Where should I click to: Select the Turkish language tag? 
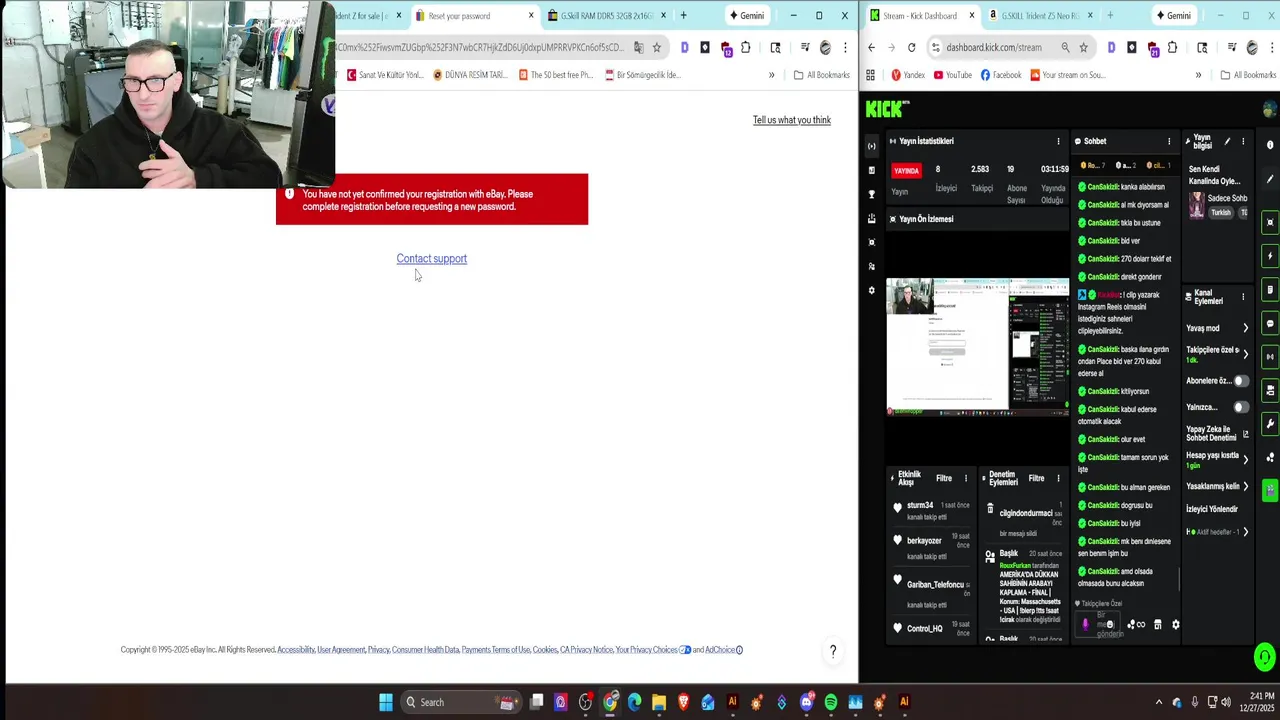(1221, 213)
